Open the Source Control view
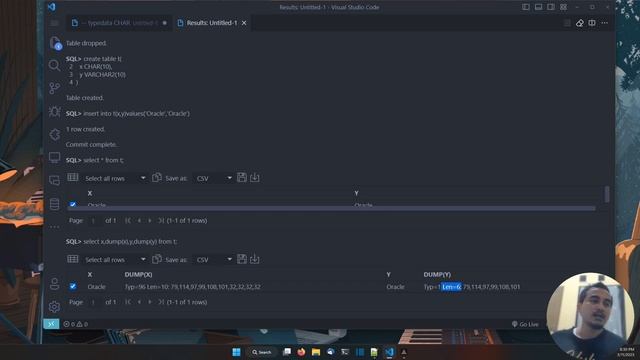Image resolution: width=640 pixels, height=360 pixels. [54, 88]
